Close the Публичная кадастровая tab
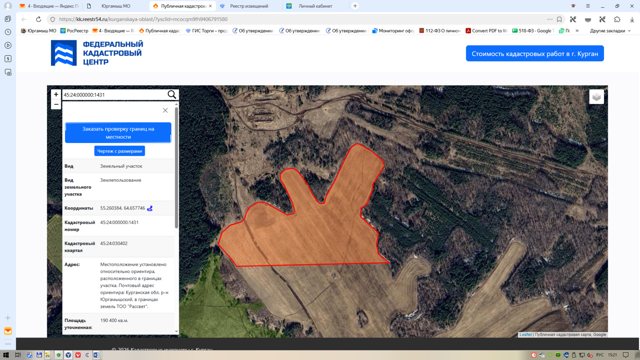This screenshot has width=640, height=360. tap(210, 6)
